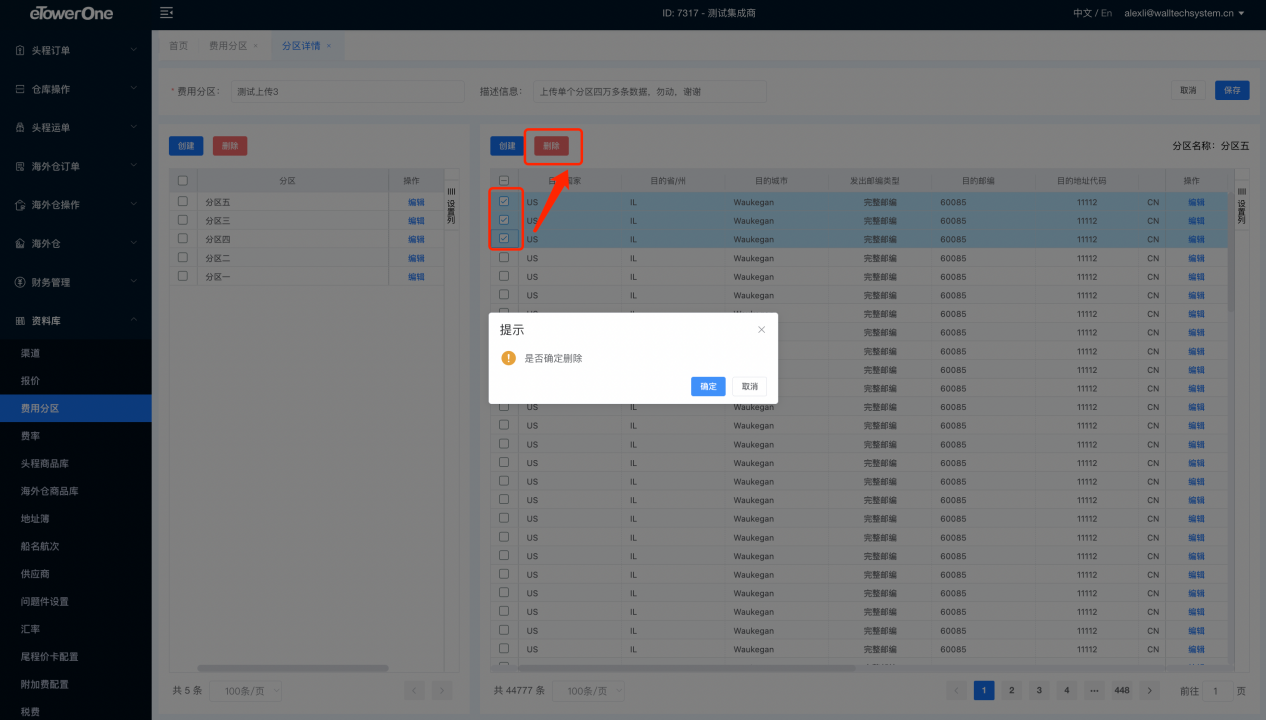Open the right table's 100条/页 page size dropdown
This screenshot has width=1266, height=720.
coord(594,691)
